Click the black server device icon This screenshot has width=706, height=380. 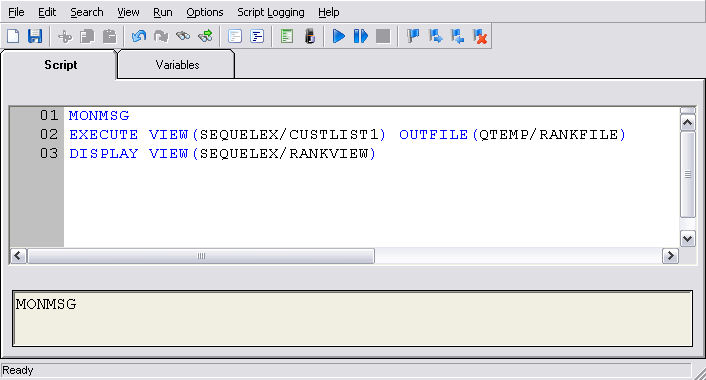click(x=309, y=36)
